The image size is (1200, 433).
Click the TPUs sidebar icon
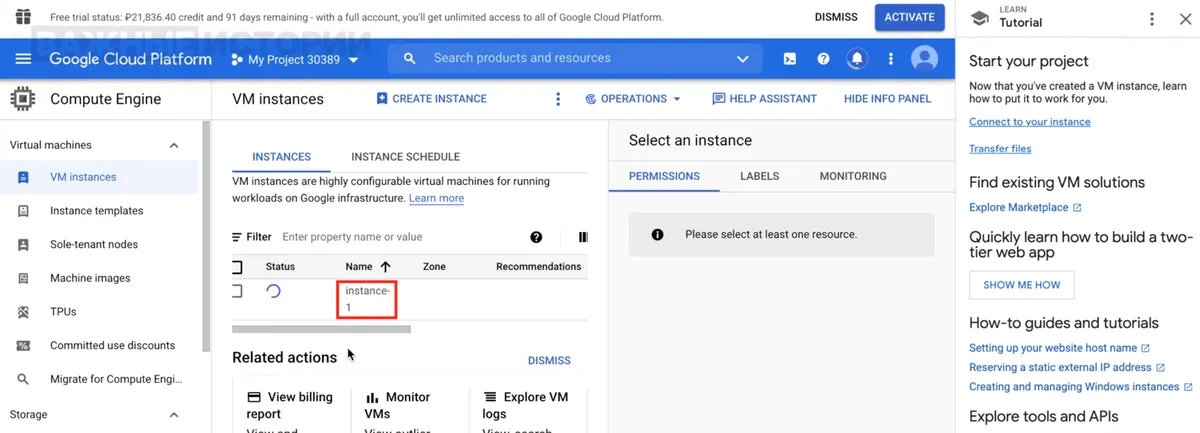(x=24, y=312)
